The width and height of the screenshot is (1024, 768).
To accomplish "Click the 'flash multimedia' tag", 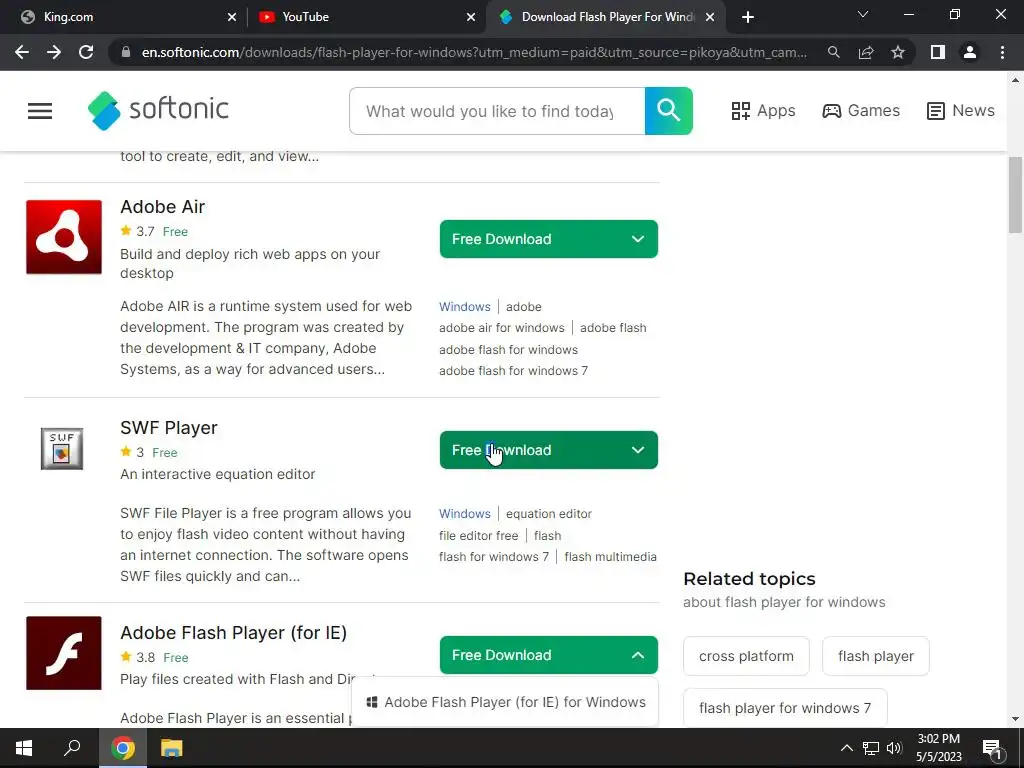I will click(611, 557).
